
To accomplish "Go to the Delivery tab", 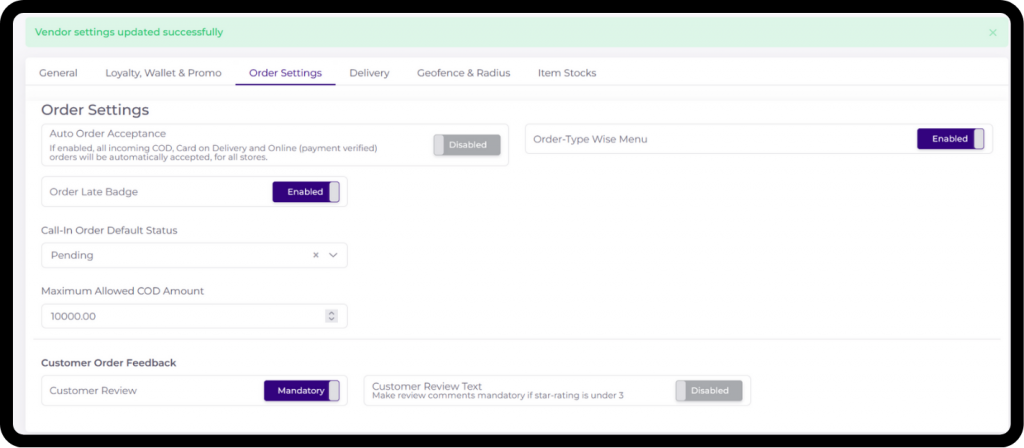I will pos(369,73).
